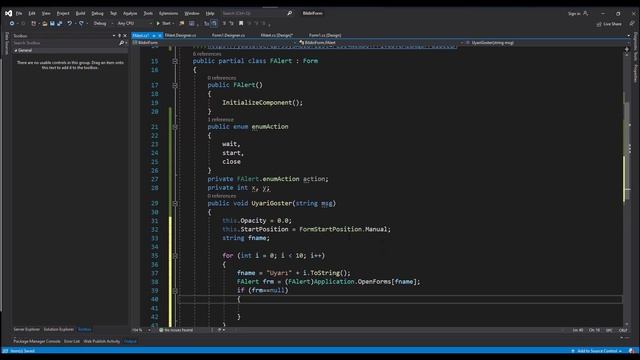The height and width of the screenshot is (360, 640).
Task: Click the Redo toolbar icon
Action: 81,24
